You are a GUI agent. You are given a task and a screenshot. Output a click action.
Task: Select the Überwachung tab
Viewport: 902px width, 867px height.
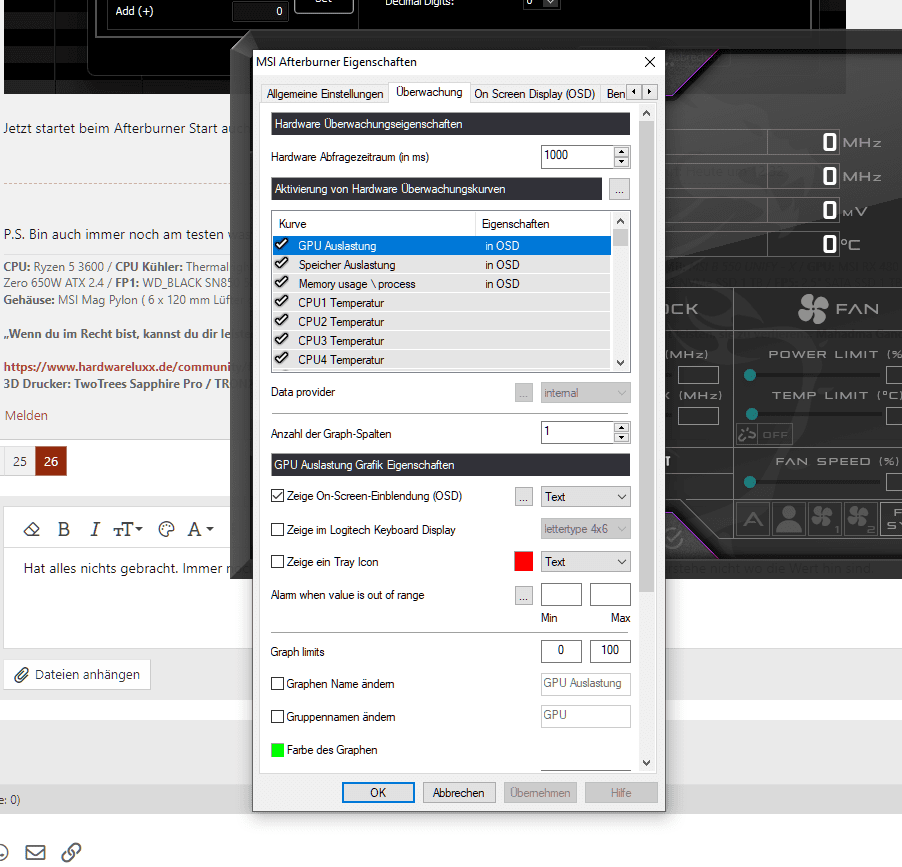429,92
